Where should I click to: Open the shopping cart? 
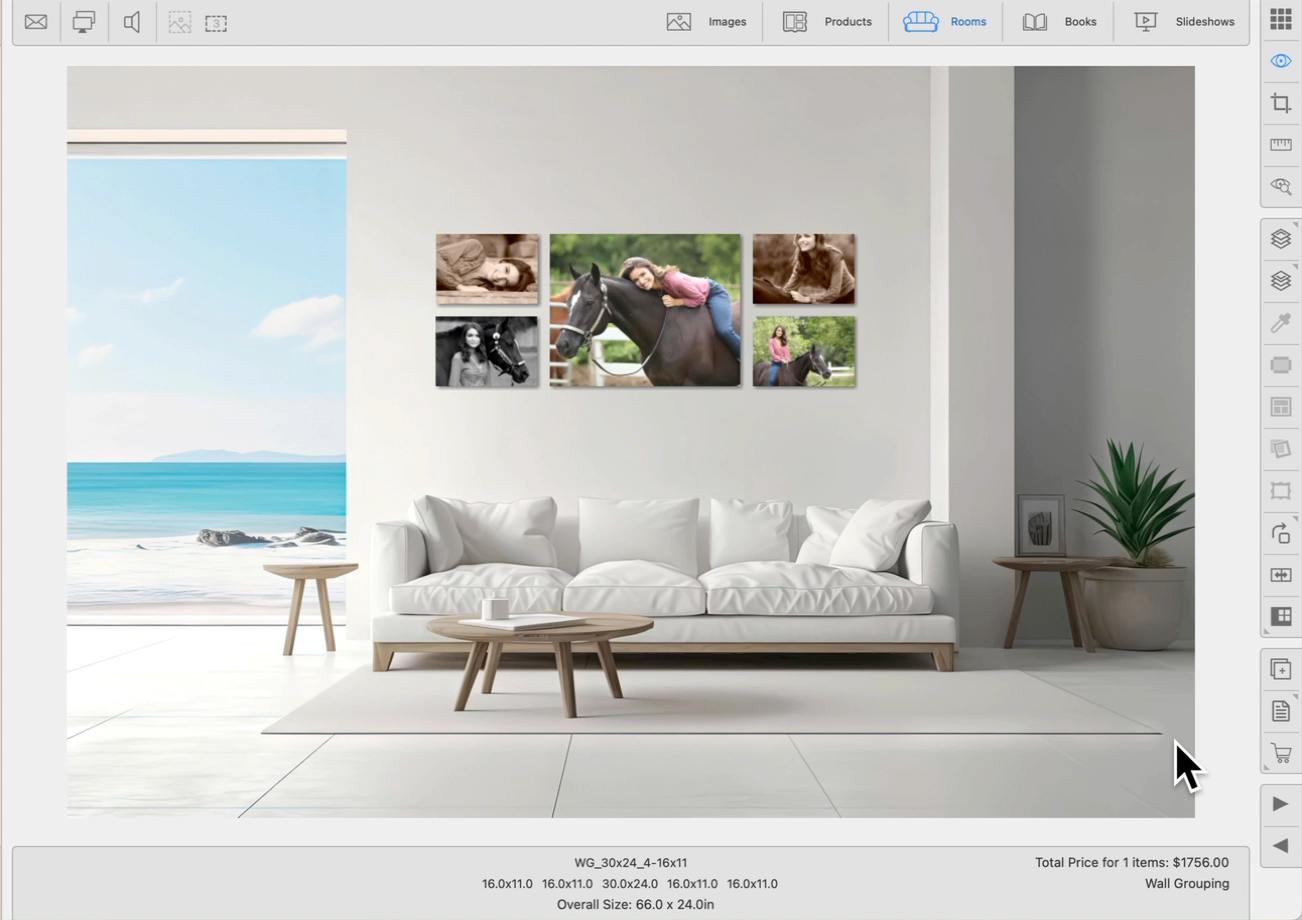[x=1280, y=753]
